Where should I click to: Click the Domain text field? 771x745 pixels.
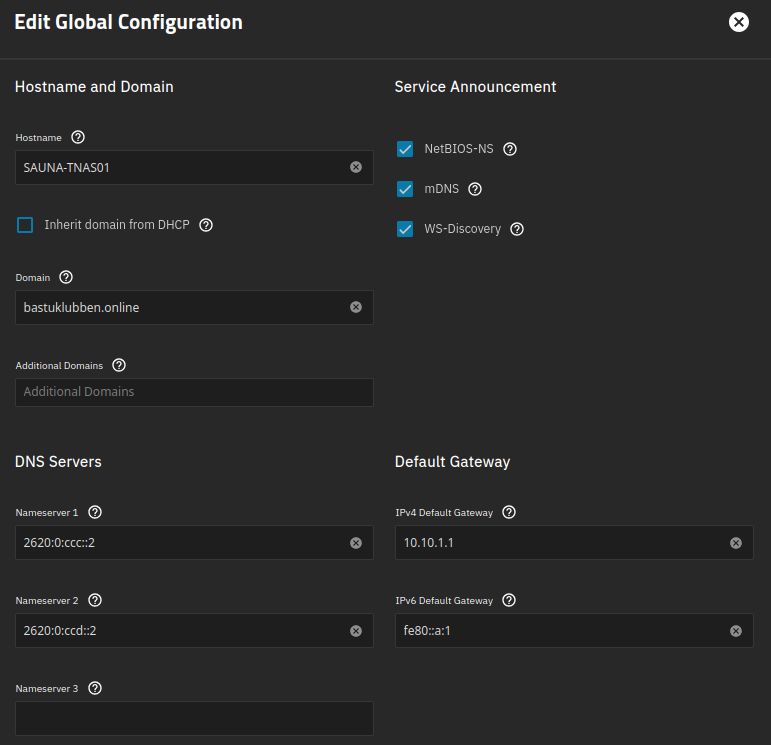coord(180,307)
